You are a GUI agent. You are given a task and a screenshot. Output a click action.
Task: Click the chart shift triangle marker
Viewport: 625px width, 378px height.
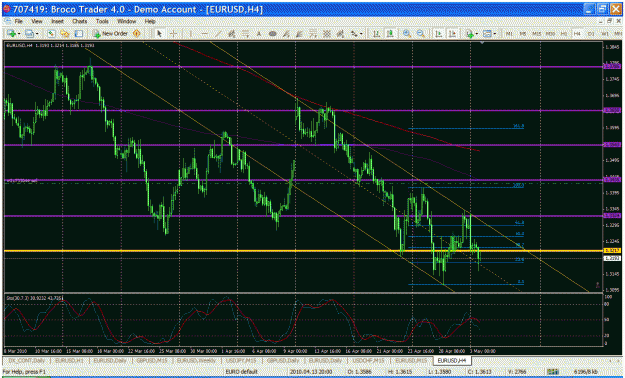click(482, 43)
